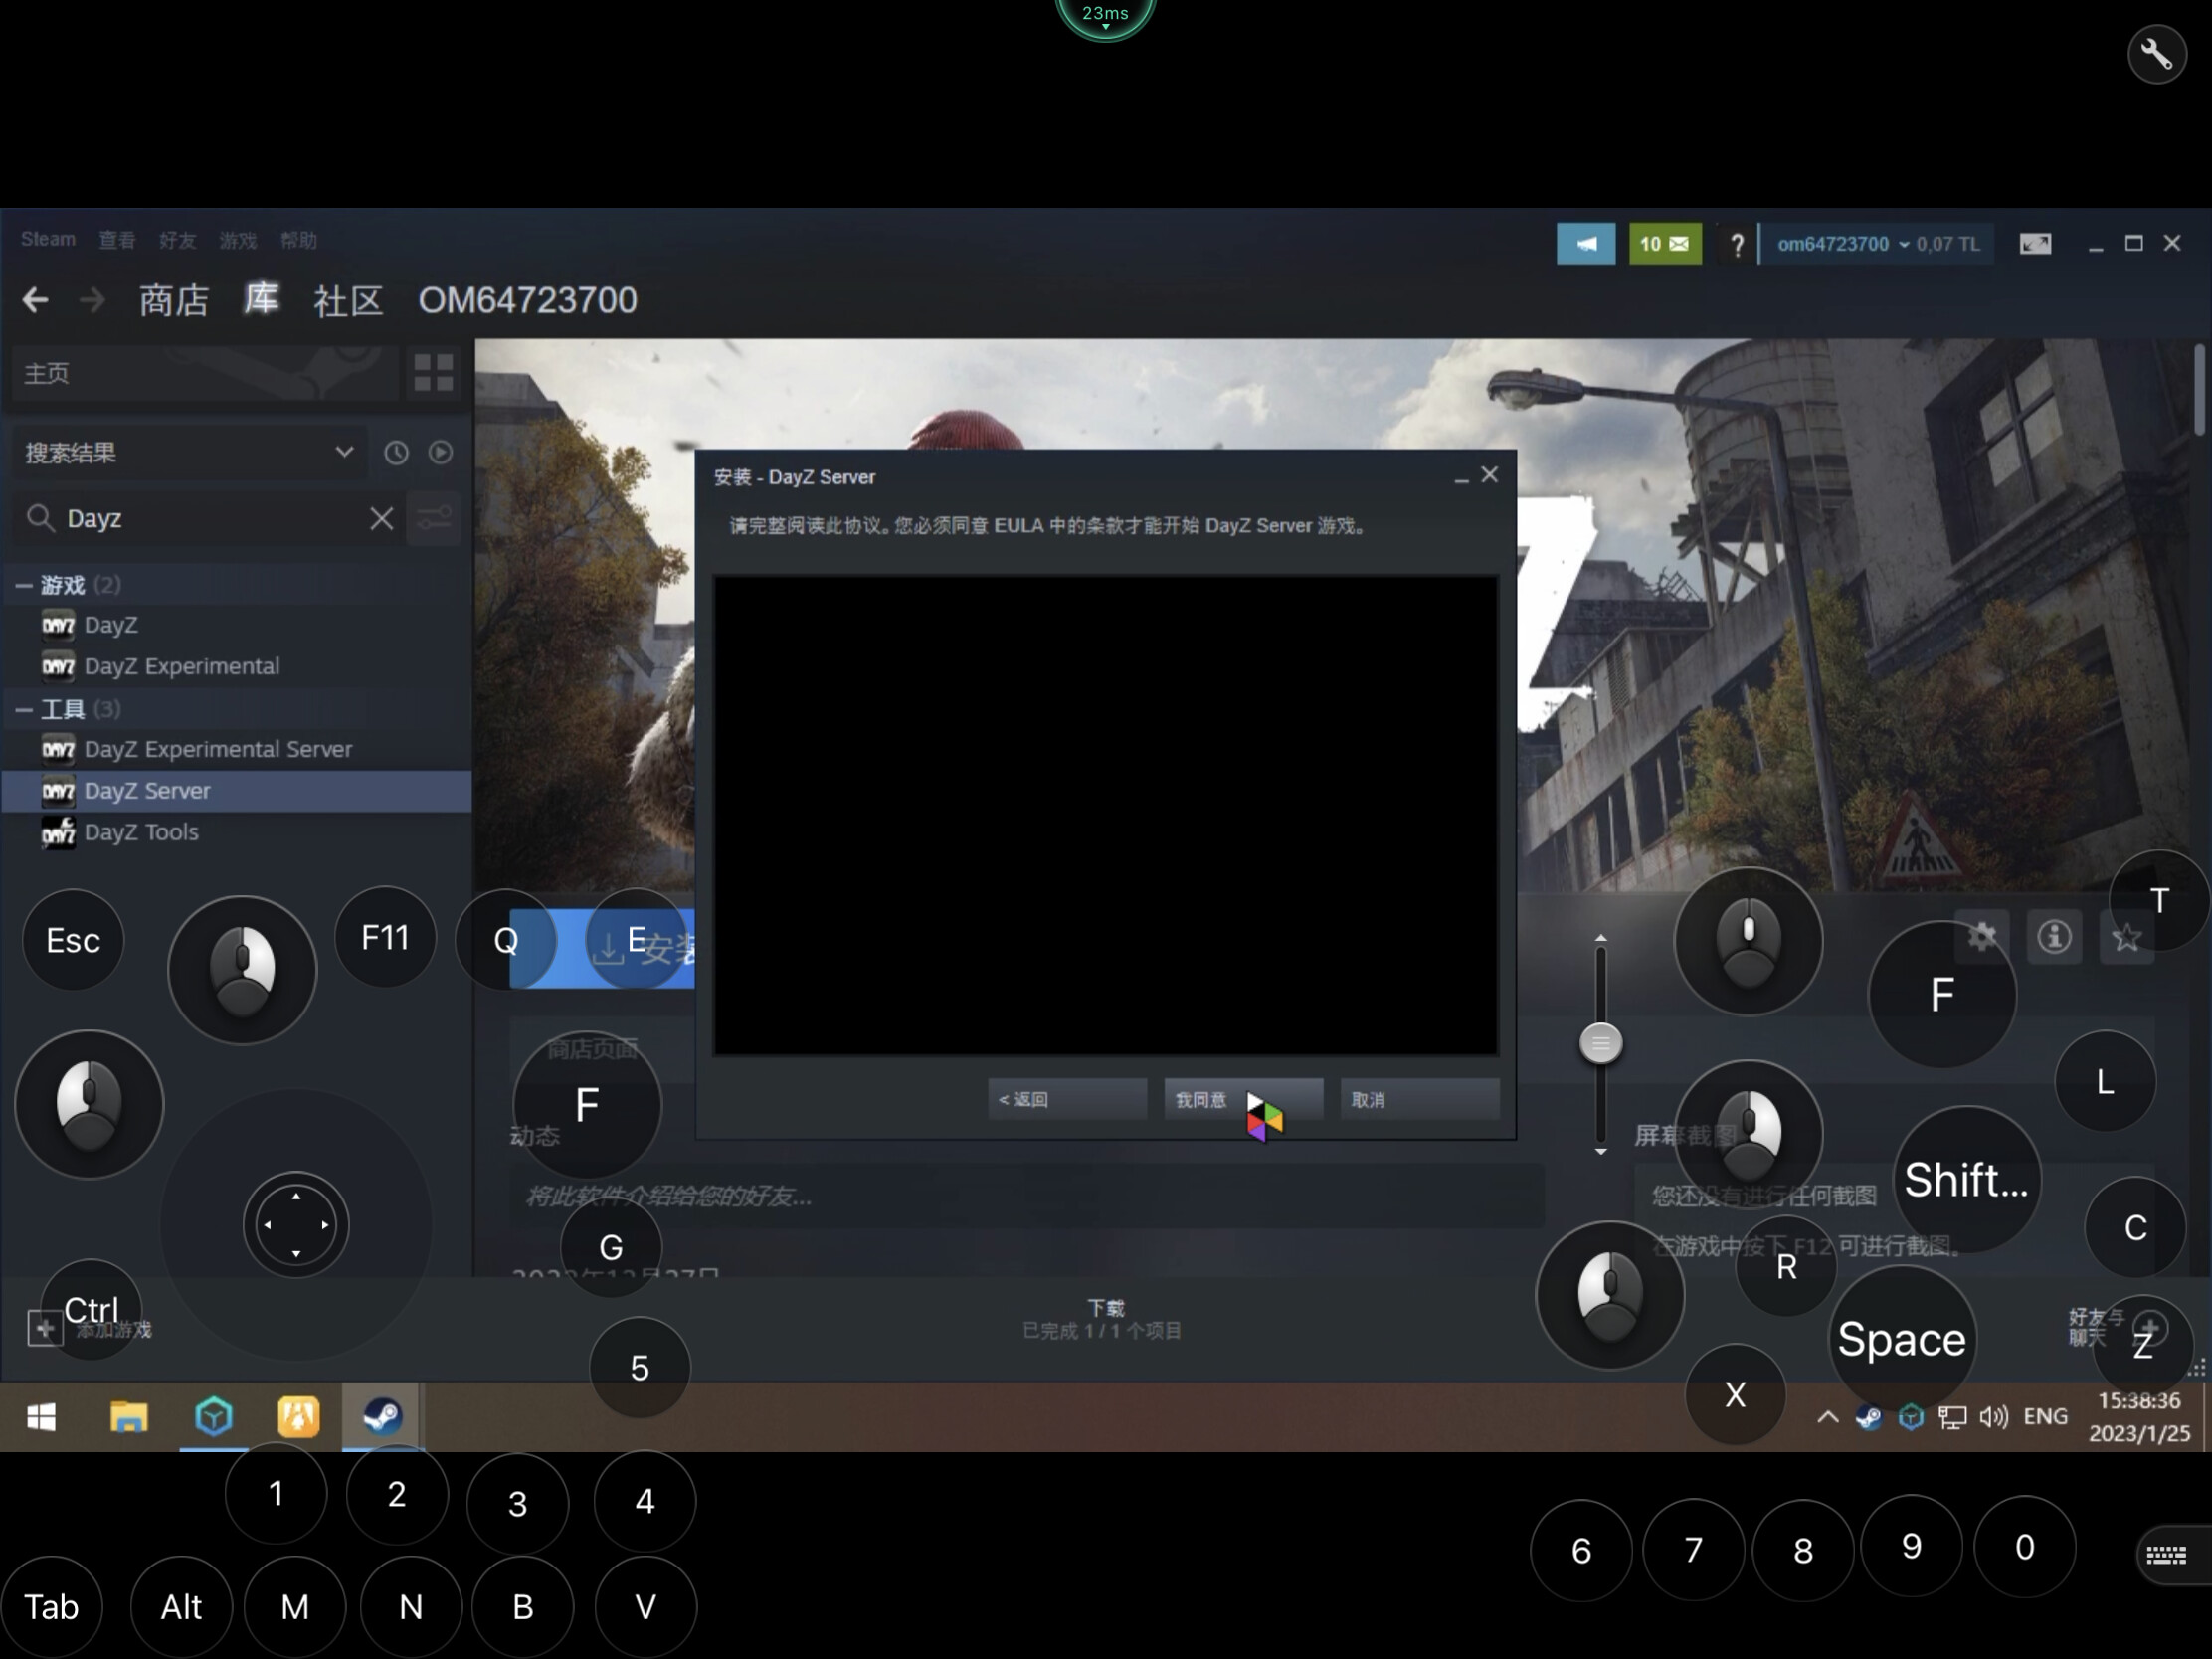Go forward with the right arrow
This screenshot has width=2212, height=1659.
tap(92, 300)
